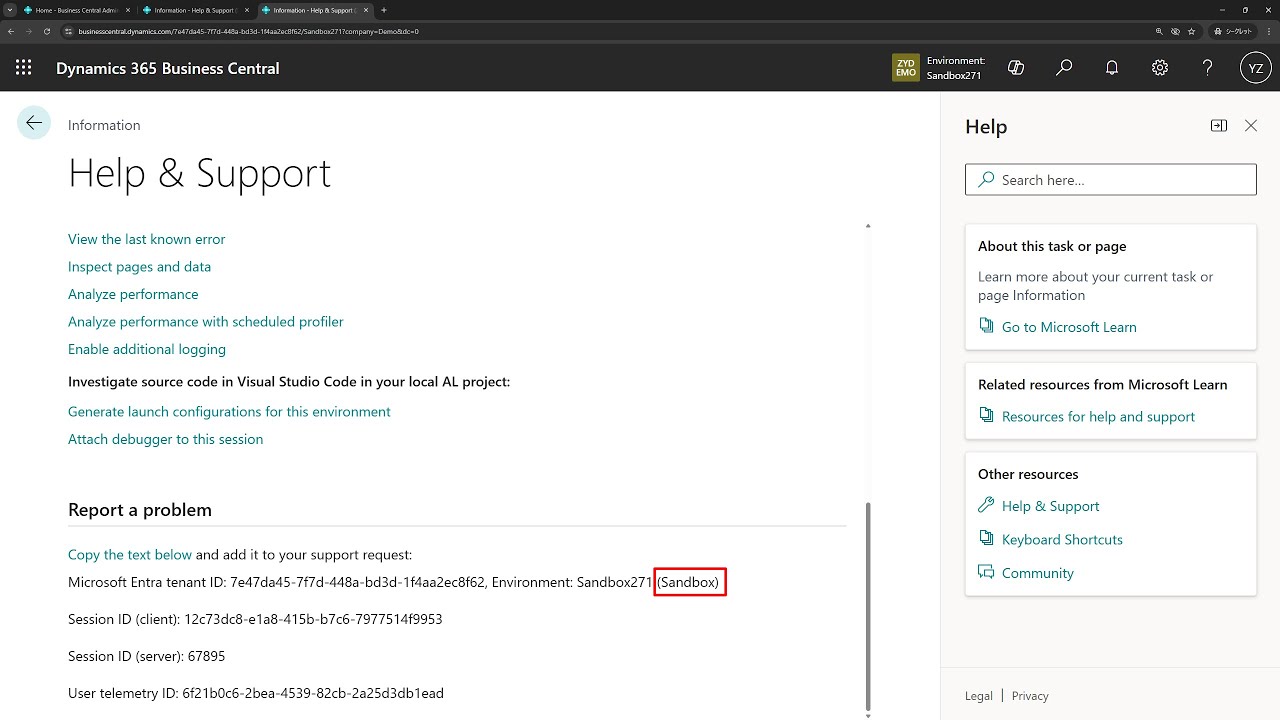Click Dynamics 365 Business Central title
1280x720 pixels.
168,68
